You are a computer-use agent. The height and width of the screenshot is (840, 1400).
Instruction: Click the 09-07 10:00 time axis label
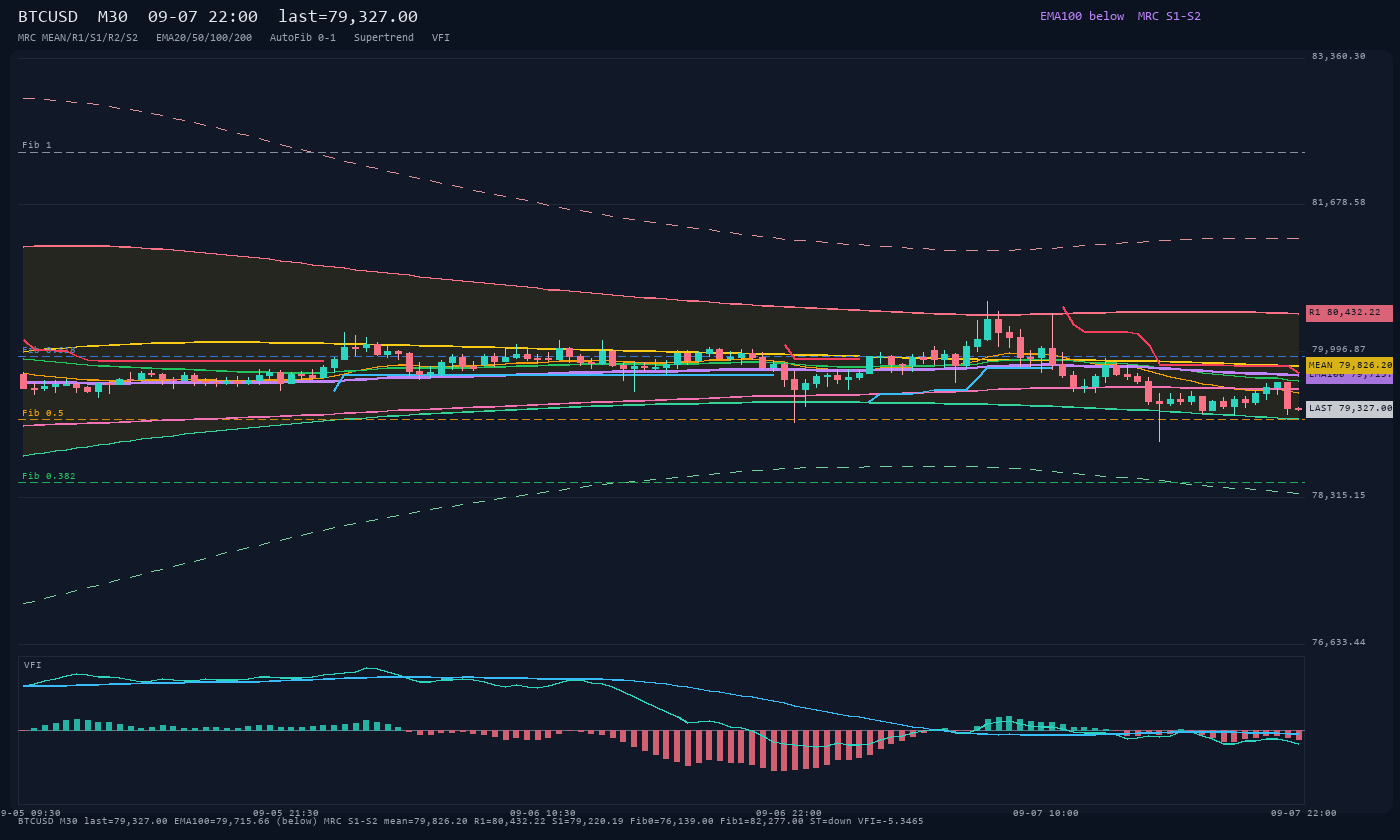(x=1046, y=813)
